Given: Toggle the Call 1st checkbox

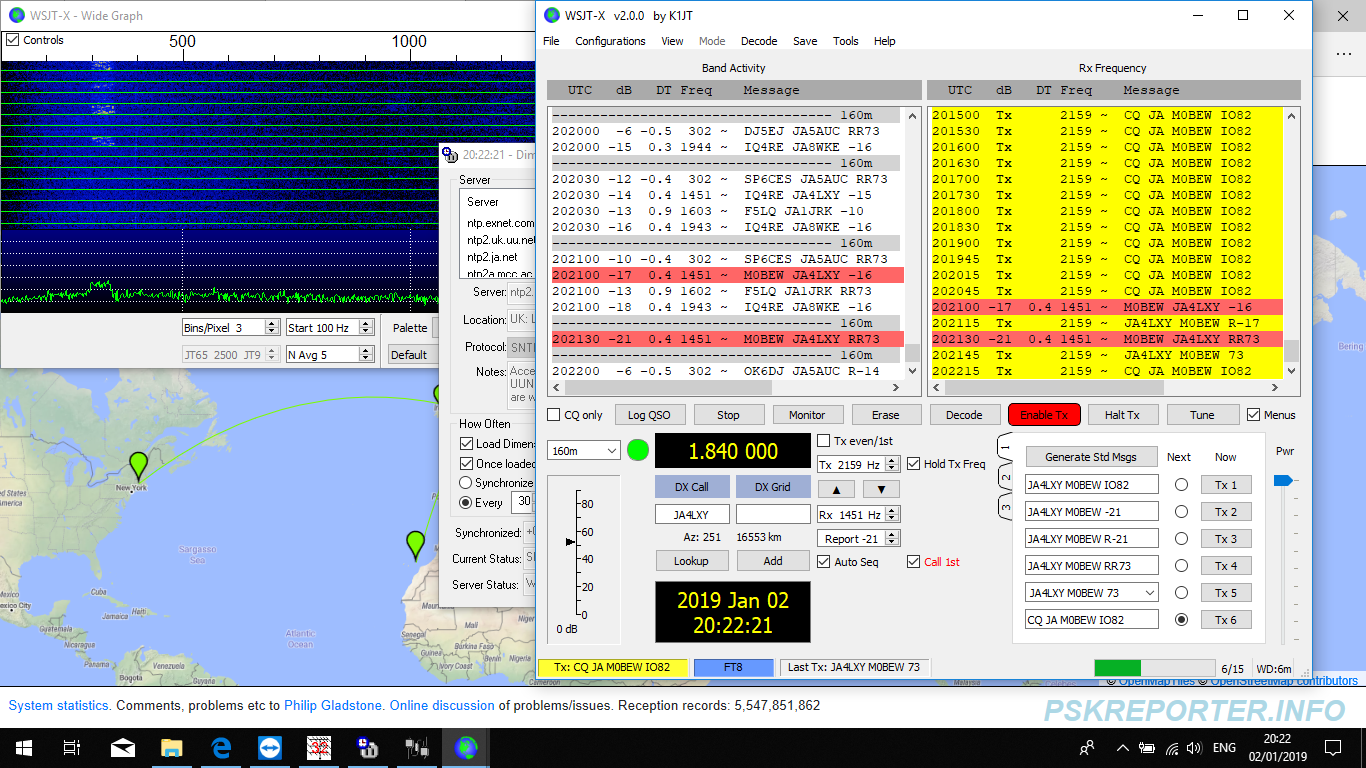Looking at the screenshot, I should click(x=913, y=562).
